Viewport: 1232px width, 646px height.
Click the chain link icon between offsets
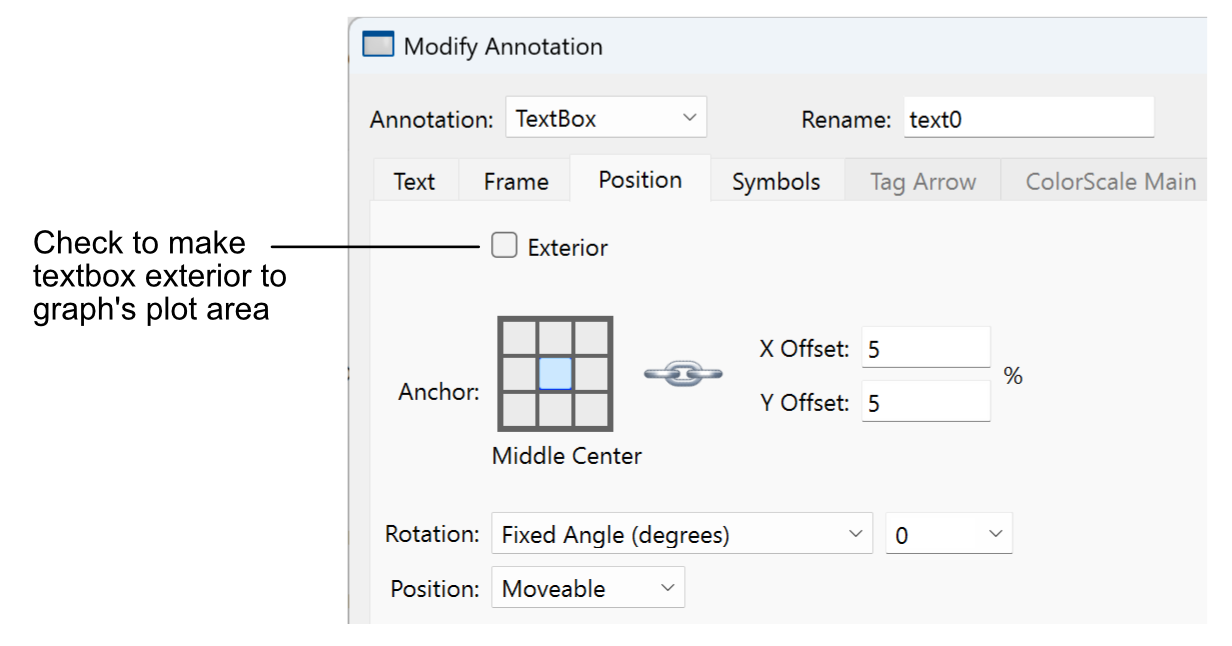[x=683, y=373]
